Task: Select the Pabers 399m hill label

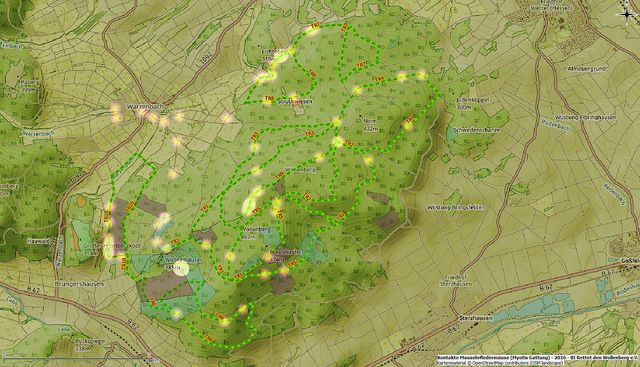Action: coord(29,85)
